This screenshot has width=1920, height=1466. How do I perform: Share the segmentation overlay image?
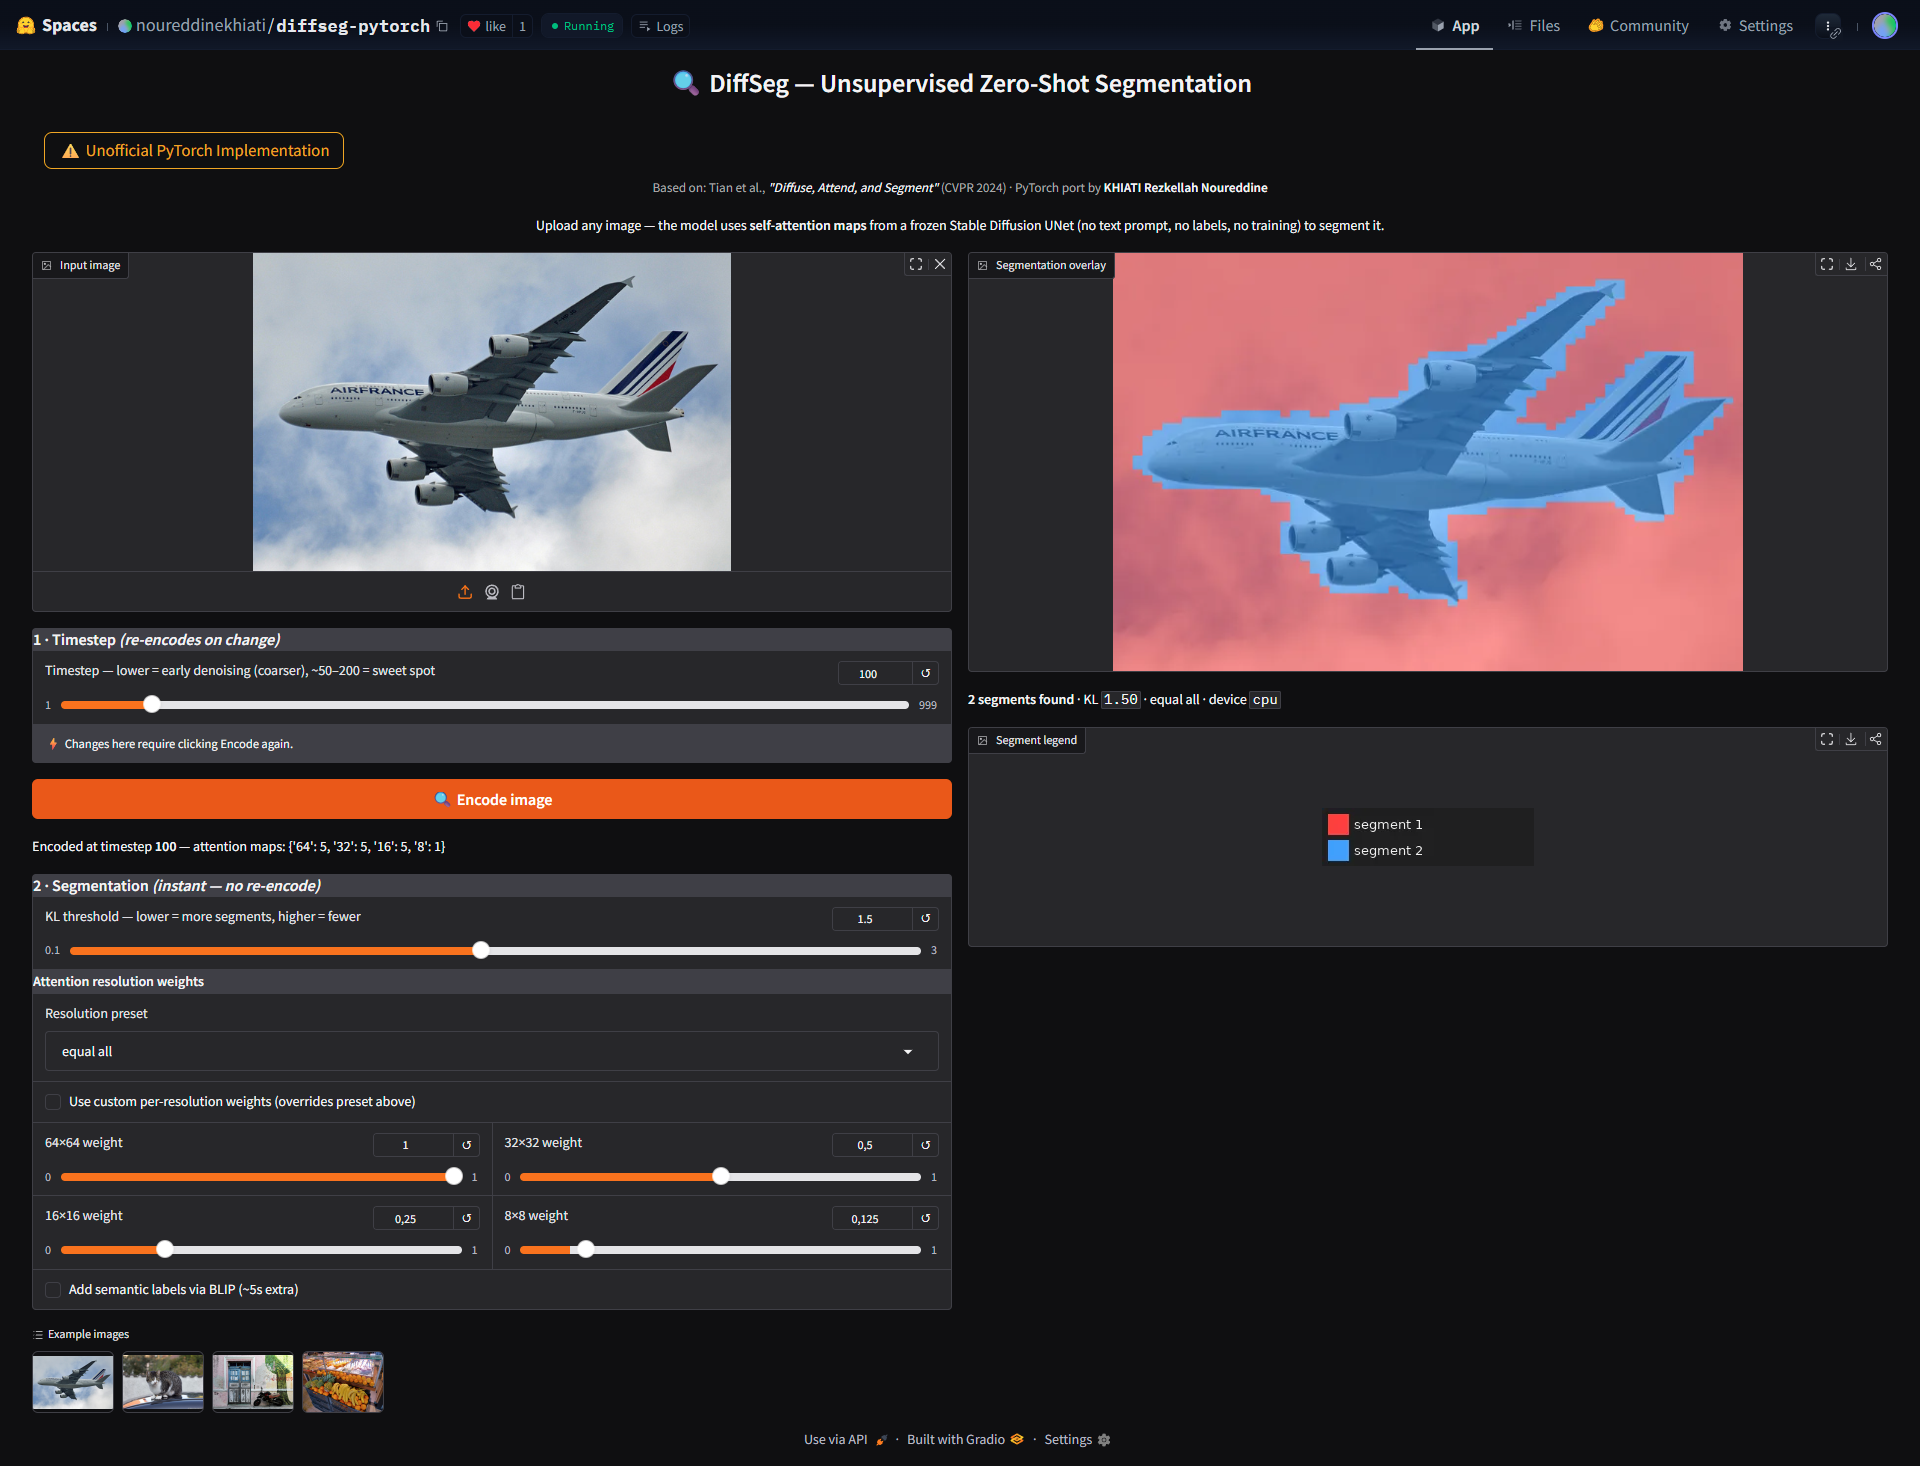pos(1875,264)
